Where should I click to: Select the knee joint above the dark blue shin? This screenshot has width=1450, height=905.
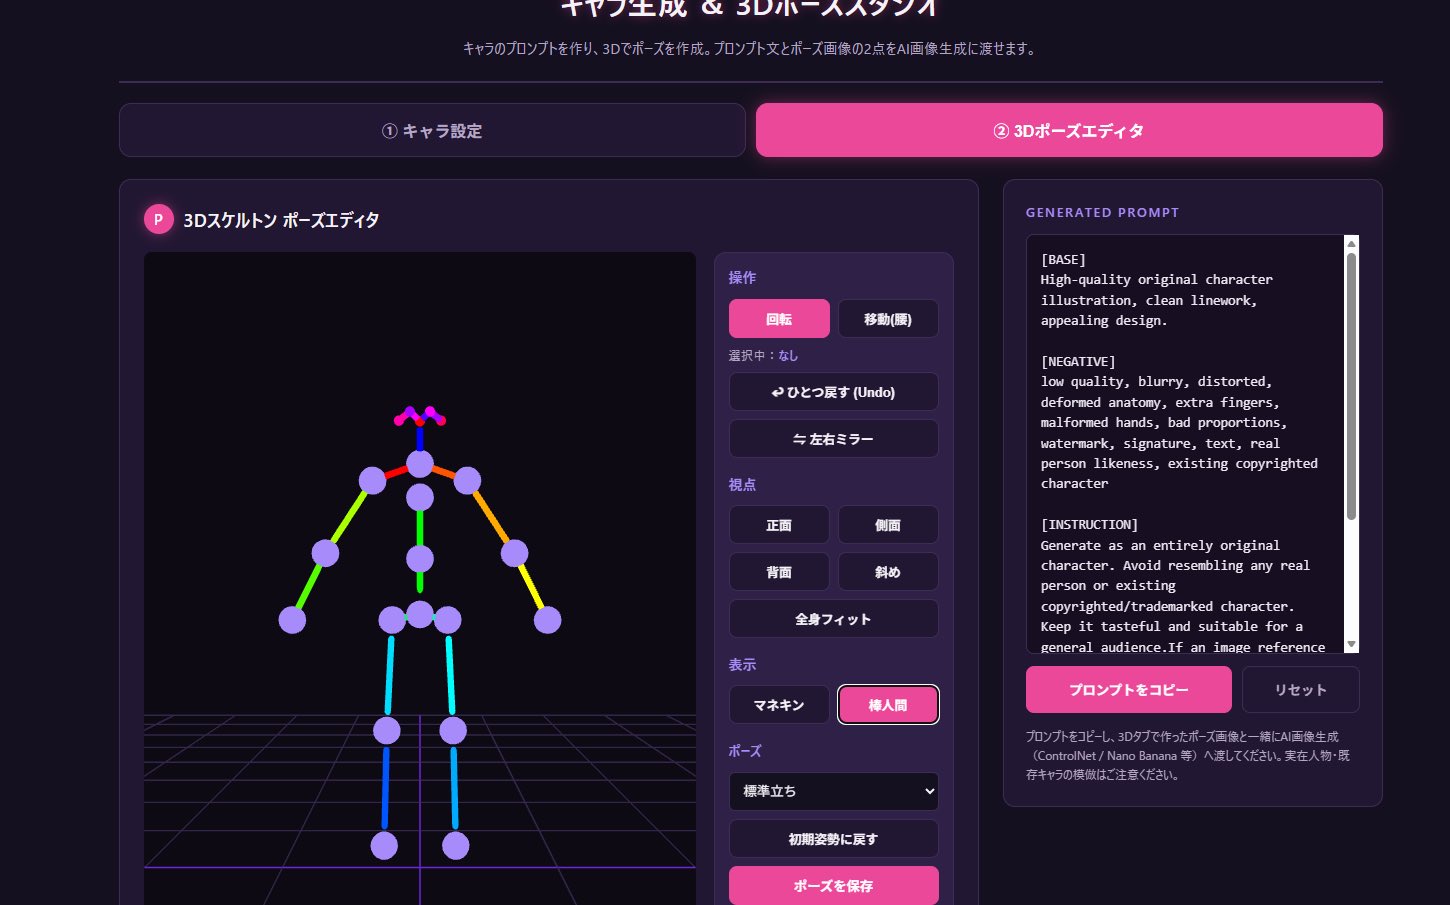pos(387,731)
